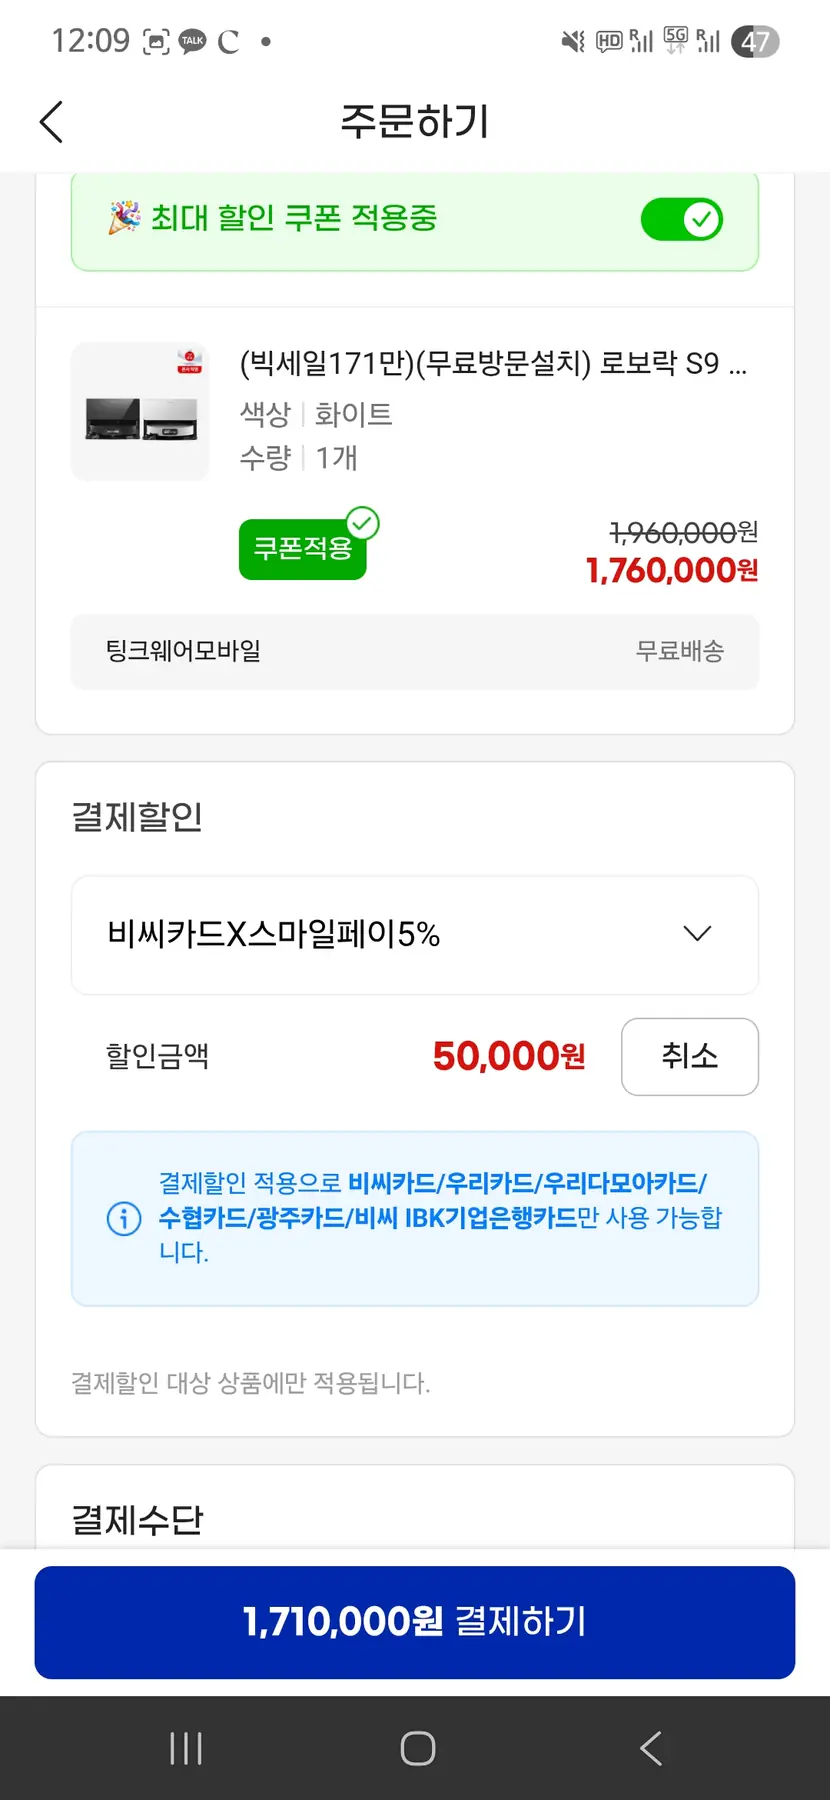Tap the KakaoTalk notification icon in status bar

click(192, 41)
